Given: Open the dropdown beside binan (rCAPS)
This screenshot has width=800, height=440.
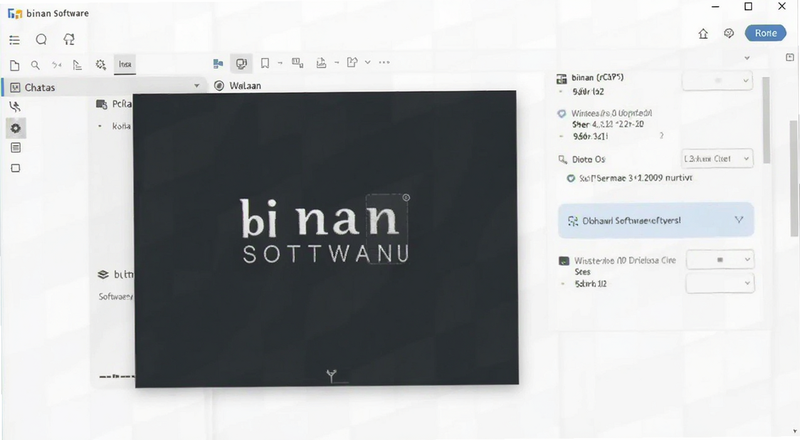Looking at the screenshot, I should coord(717,81).
